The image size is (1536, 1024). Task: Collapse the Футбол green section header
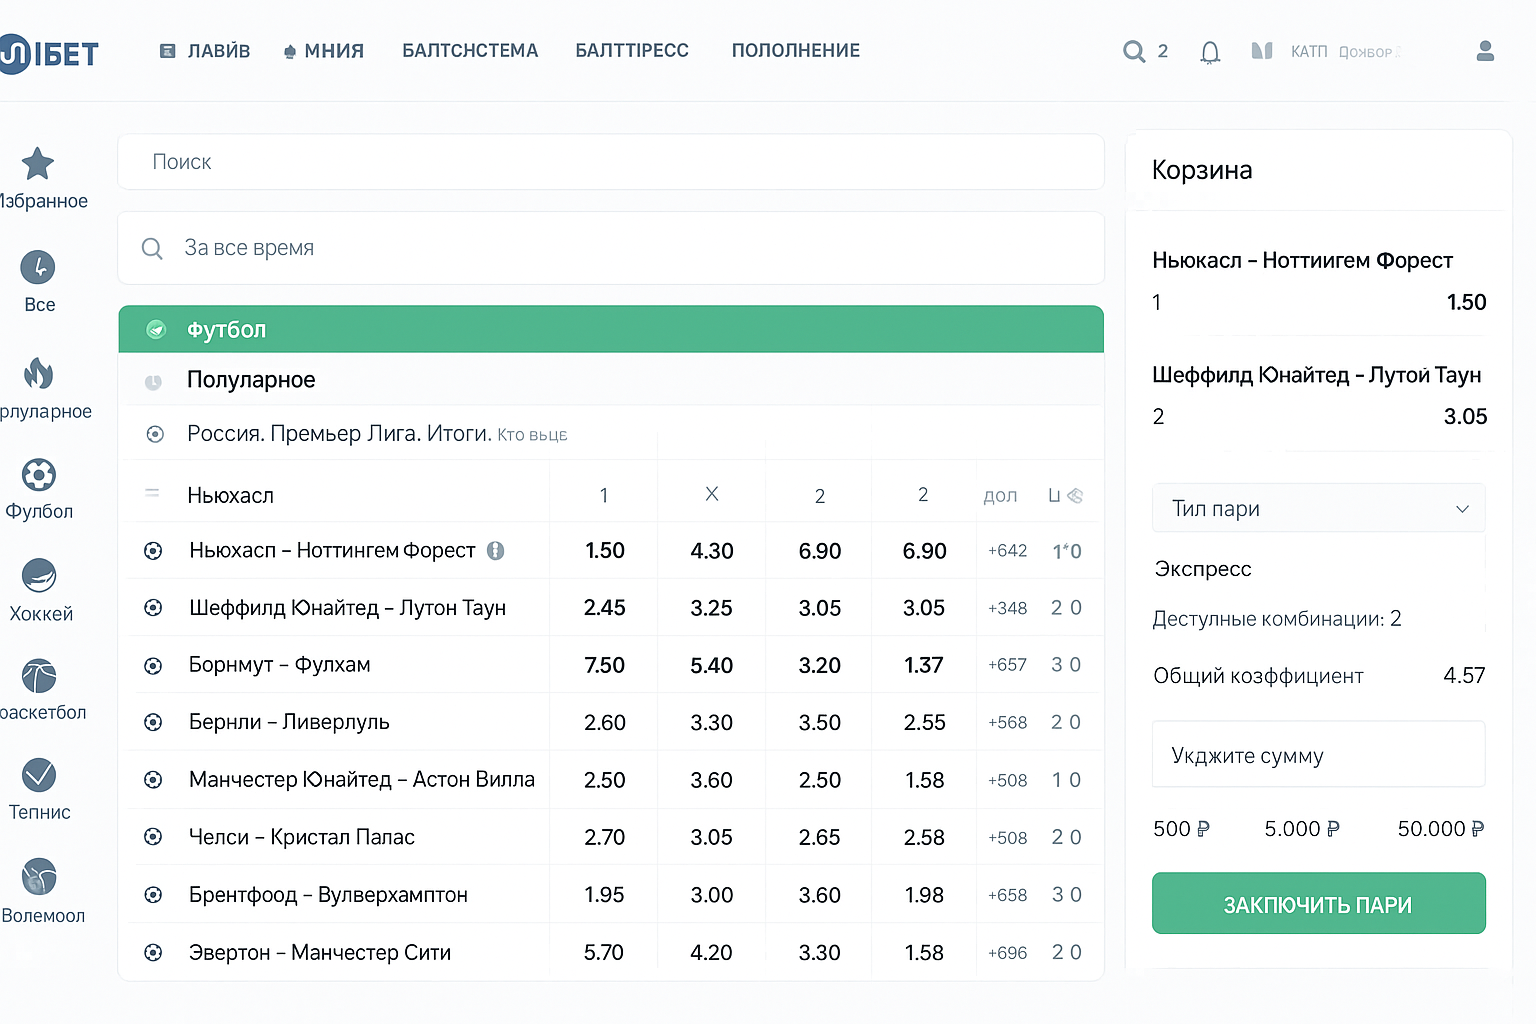(x=610, y=330)
